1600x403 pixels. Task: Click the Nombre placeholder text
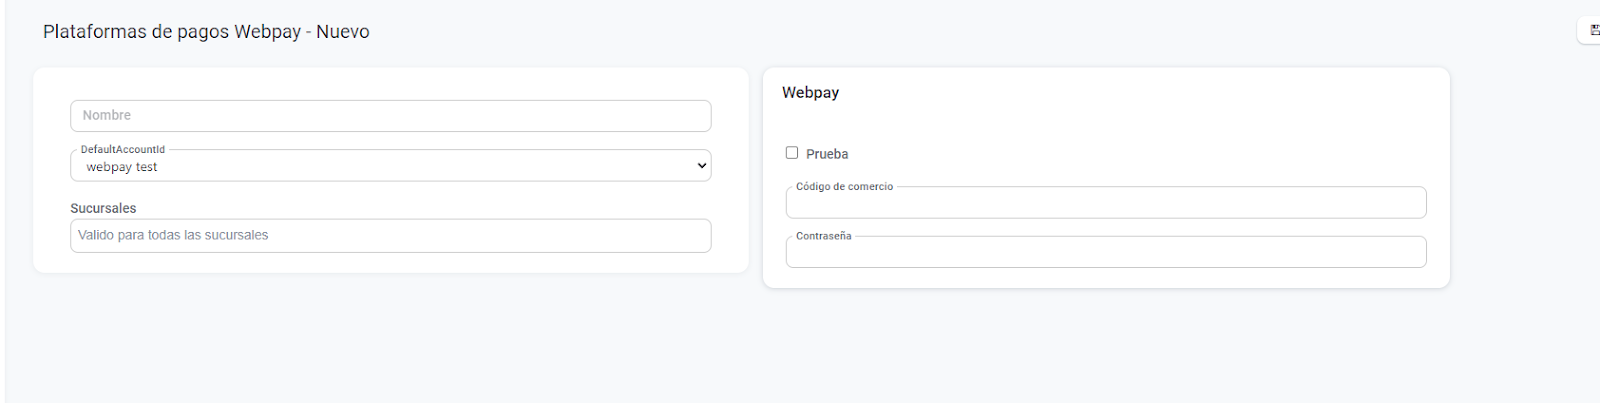107,116
